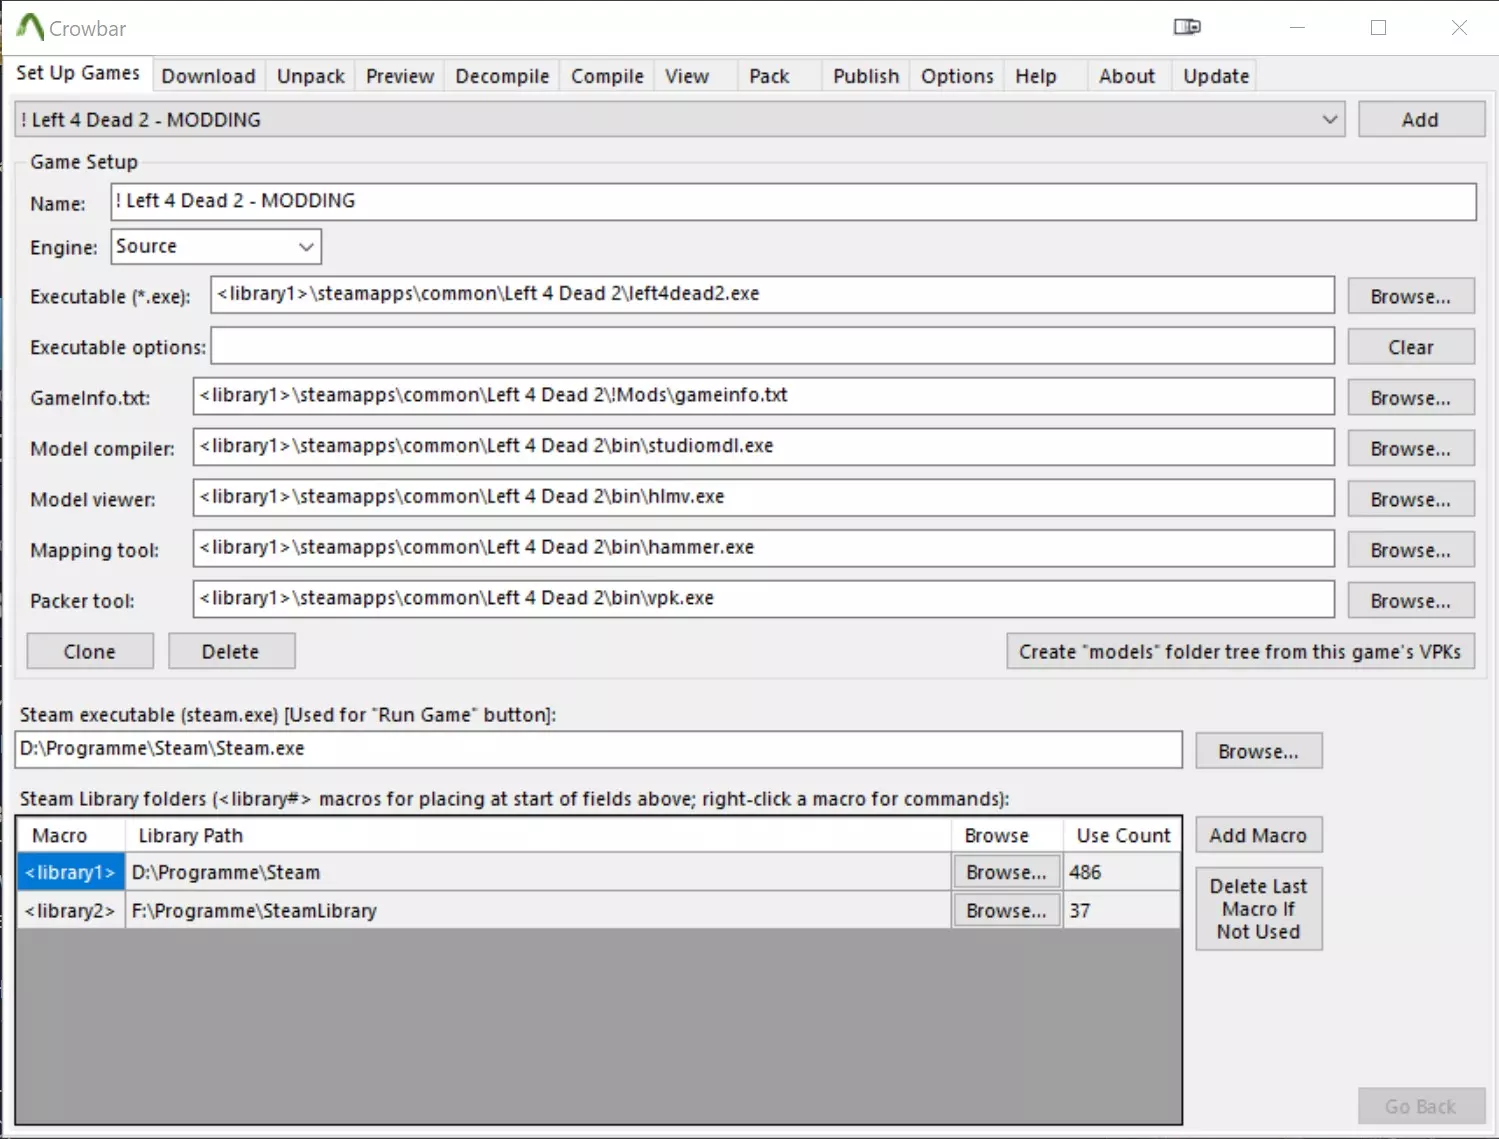Screen dimensions: 1499x1139
Task: Click the title bar window-mode icon
Action: point(1187,27)
